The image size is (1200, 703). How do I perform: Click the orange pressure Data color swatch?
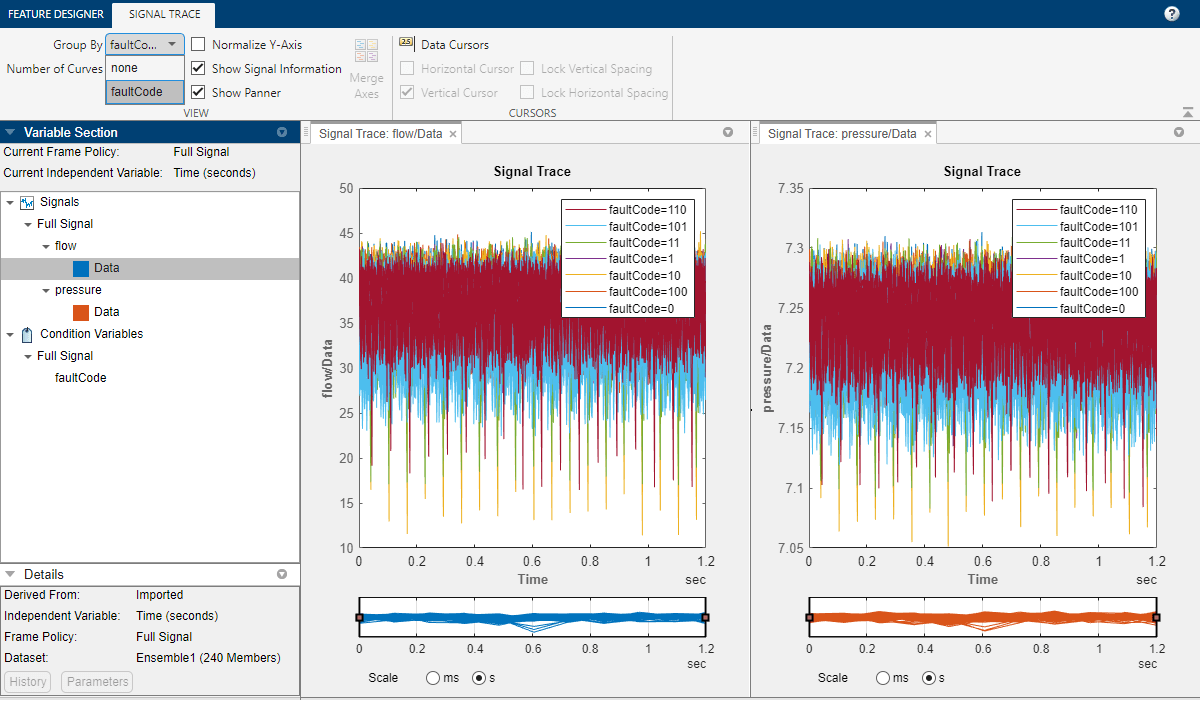click(x=81, y=312)
